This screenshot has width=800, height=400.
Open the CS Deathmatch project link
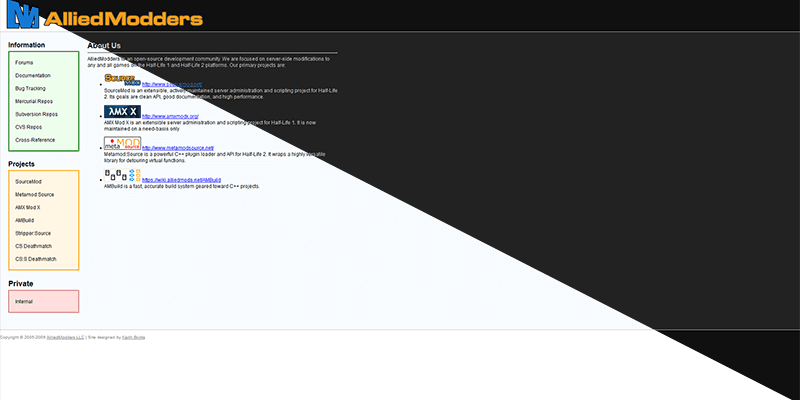pyautogui.click(x=32, y=246)
